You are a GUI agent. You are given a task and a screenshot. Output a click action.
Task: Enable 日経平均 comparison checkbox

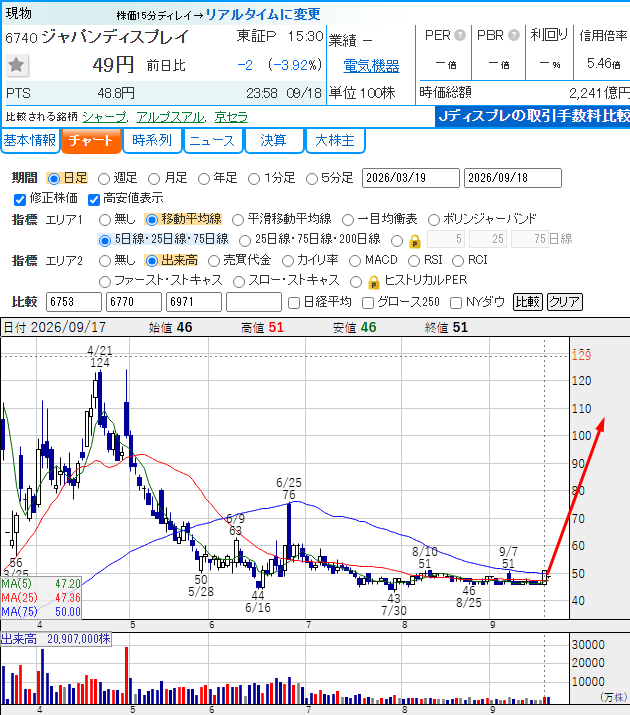click(294, 303)
